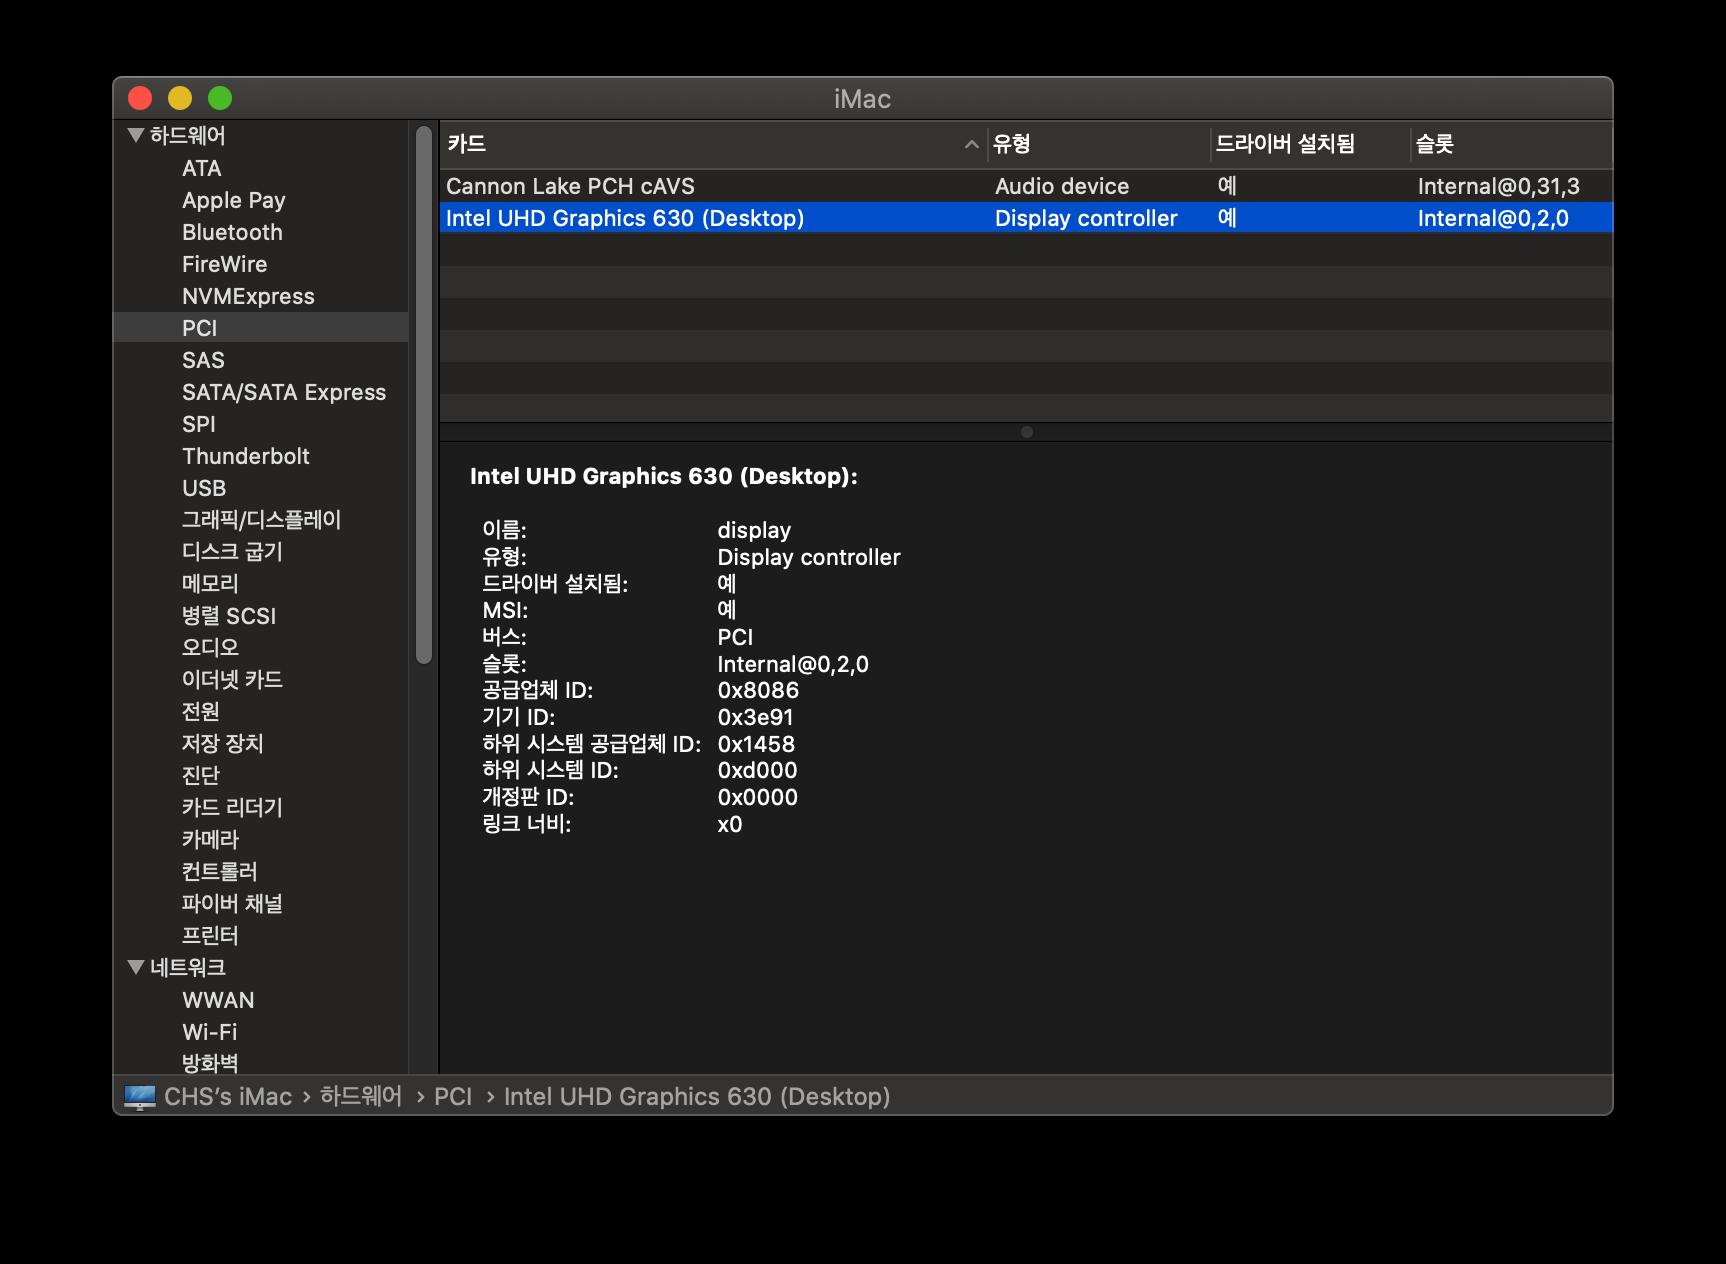Click the iMac computer icon in path bar

[140, 1097]
